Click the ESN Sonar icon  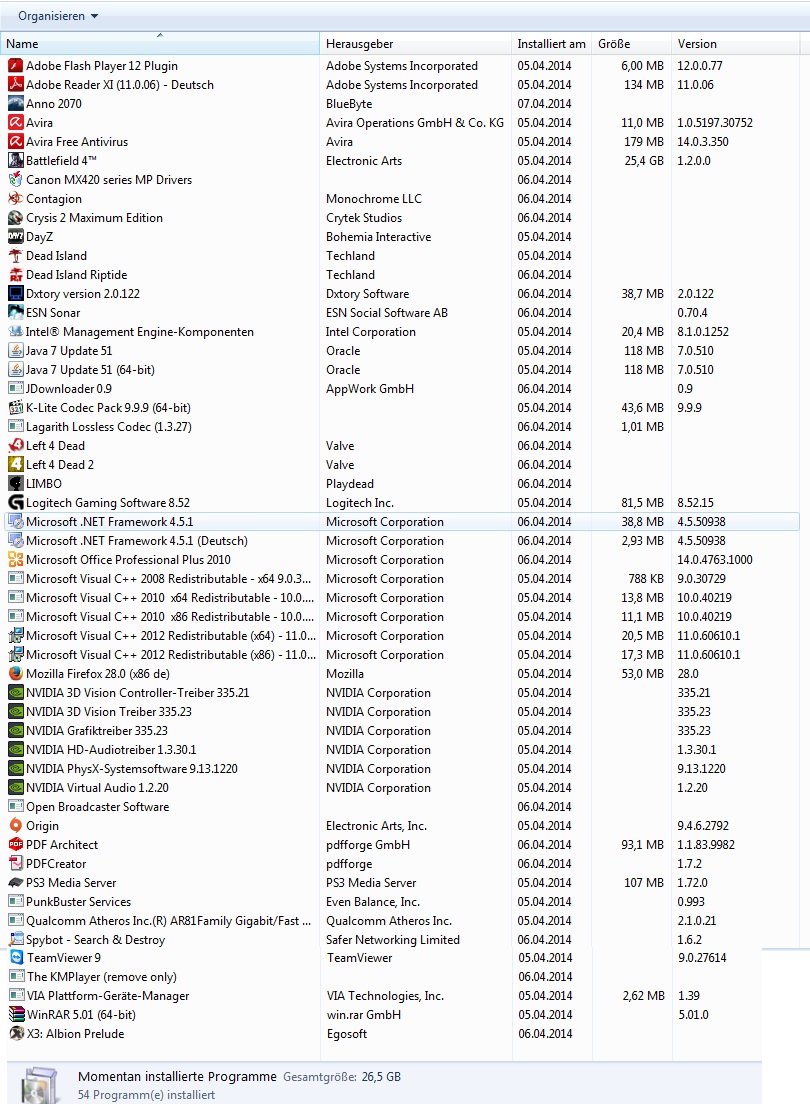(16, 313)
